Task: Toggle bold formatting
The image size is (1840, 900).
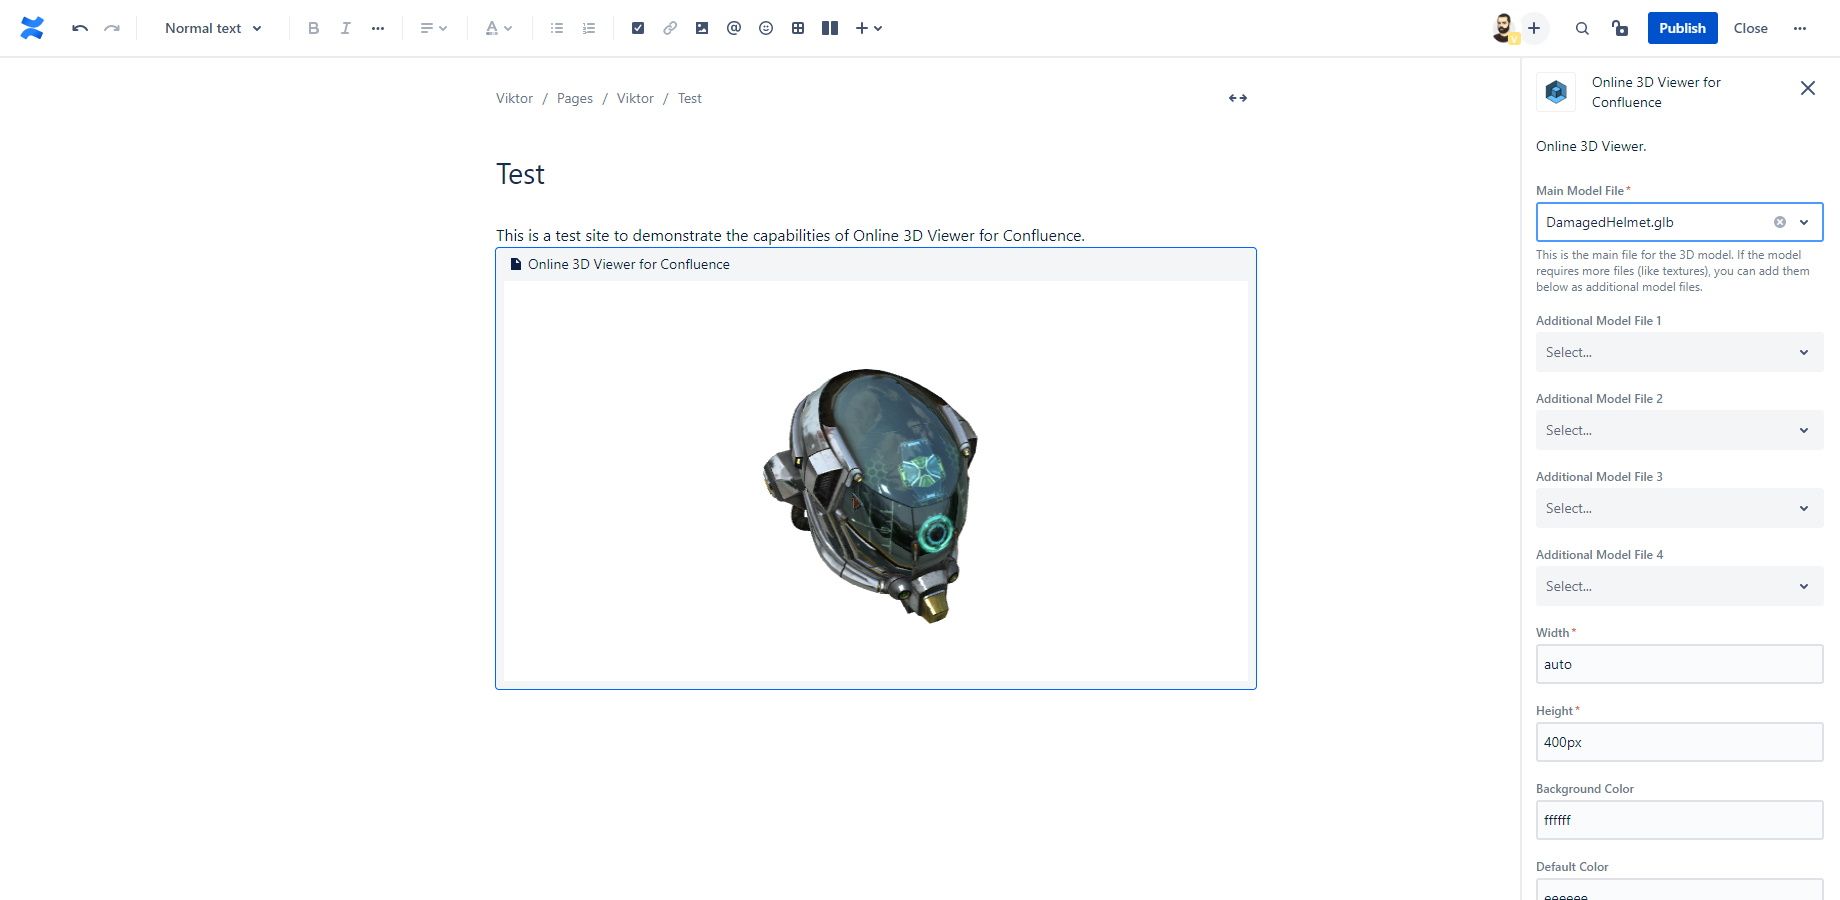Action: point(313,28)
